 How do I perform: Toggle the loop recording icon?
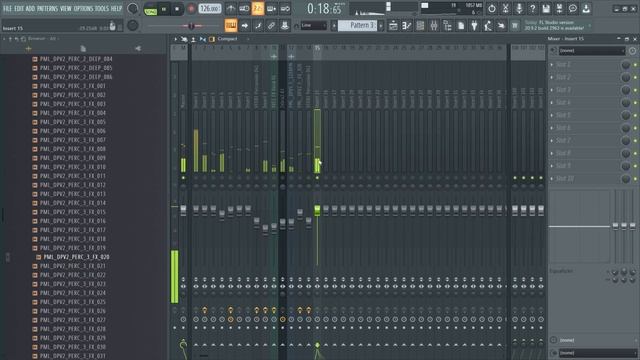click(x=285, y=9)
